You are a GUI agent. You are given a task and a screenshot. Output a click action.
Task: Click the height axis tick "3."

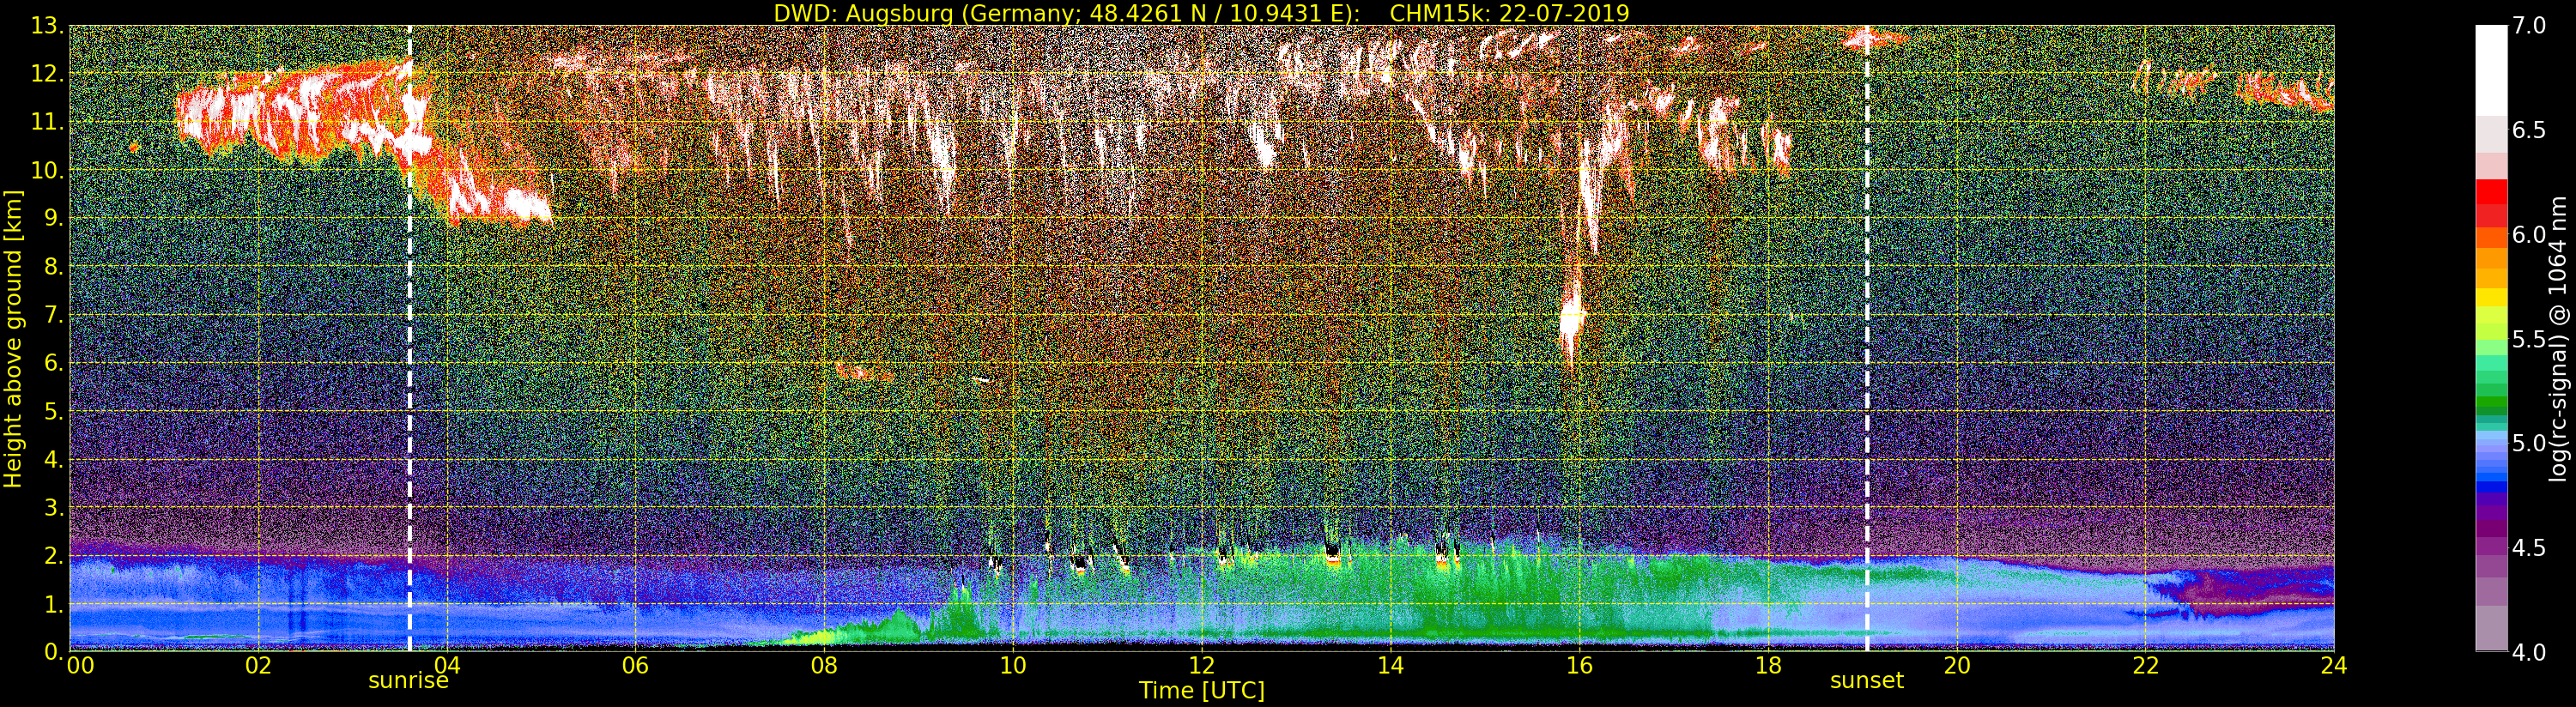(52, 507)
